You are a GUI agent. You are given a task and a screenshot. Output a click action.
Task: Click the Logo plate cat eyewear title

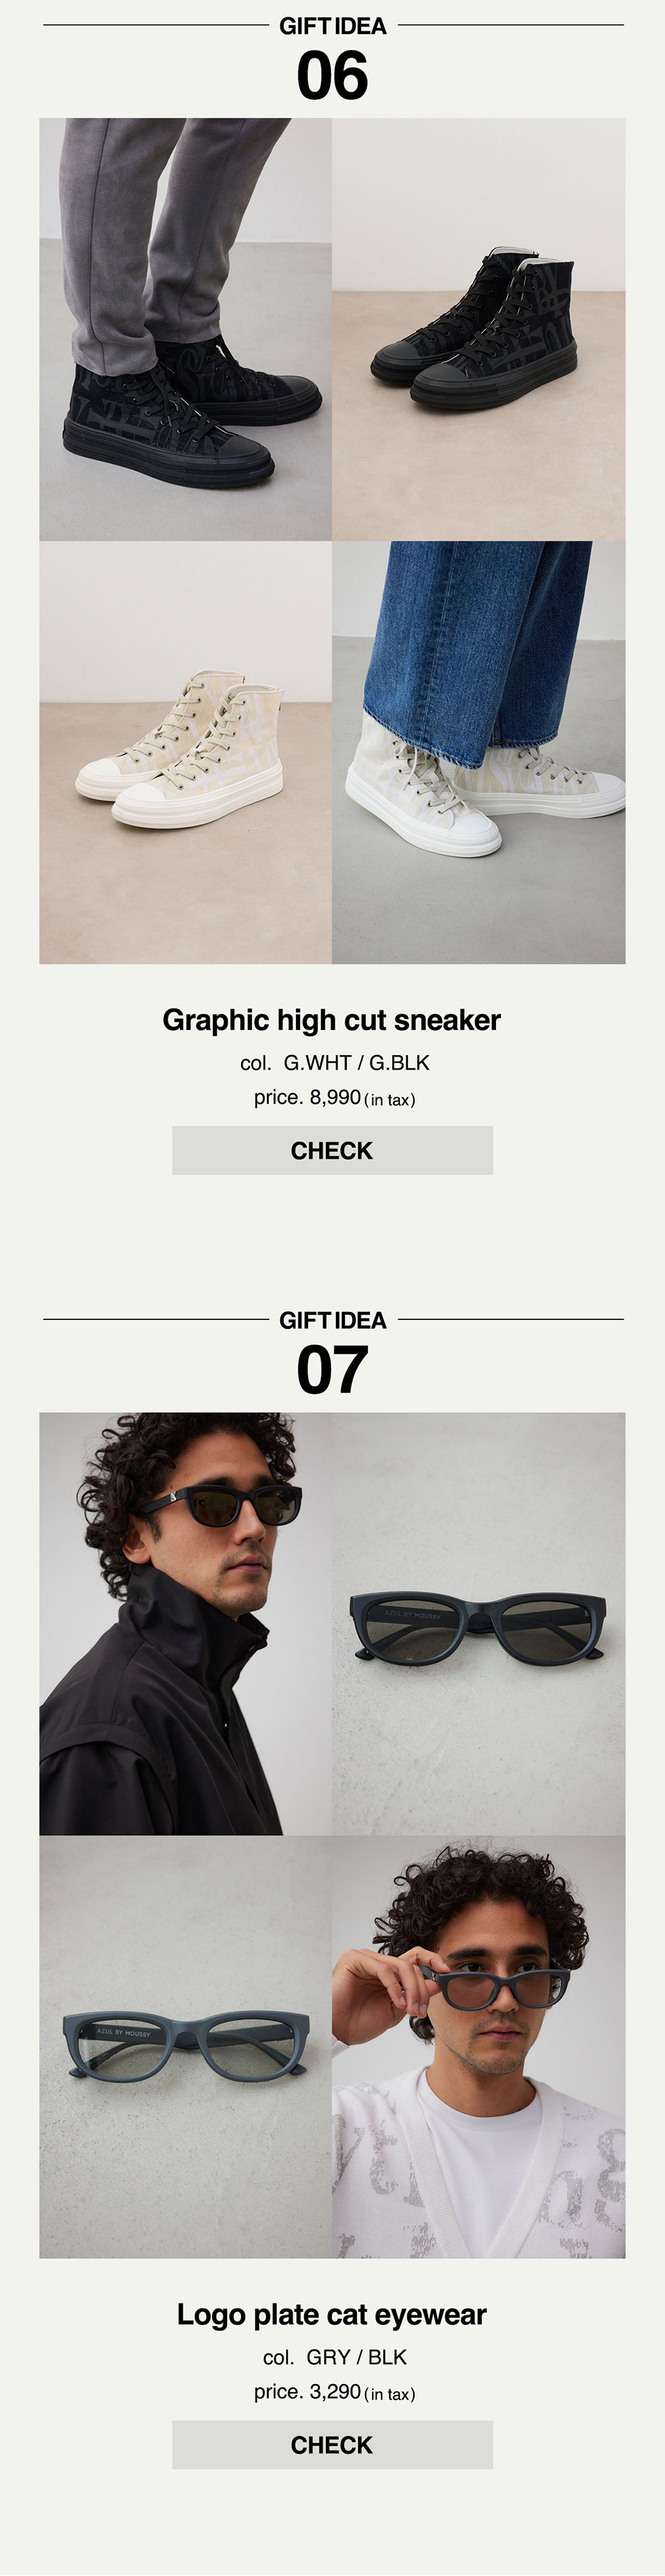click(x=332, y=2314)
